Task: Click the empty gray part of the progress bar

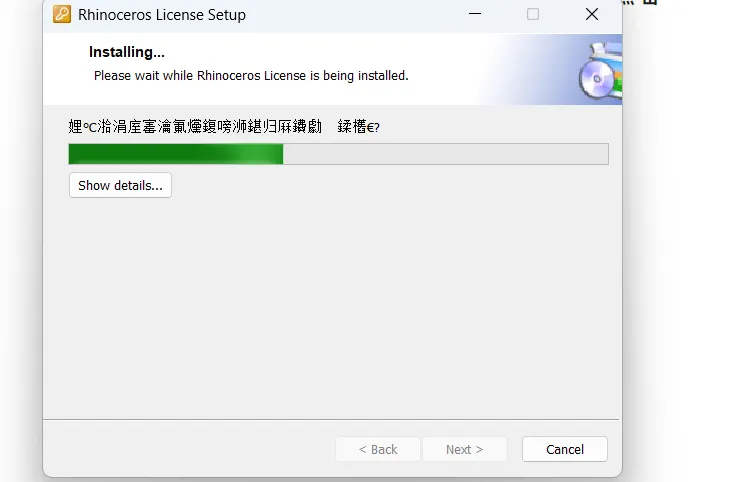Action: pyautogui.click(x=446, y=154)
